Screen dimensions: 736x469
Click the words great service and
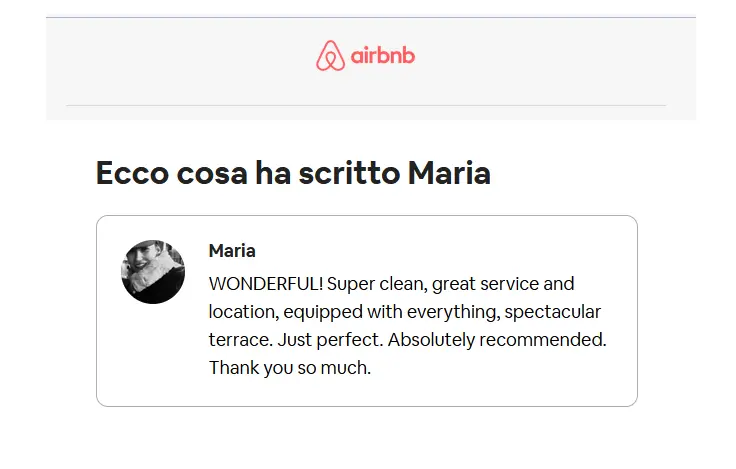click(503, 284)
